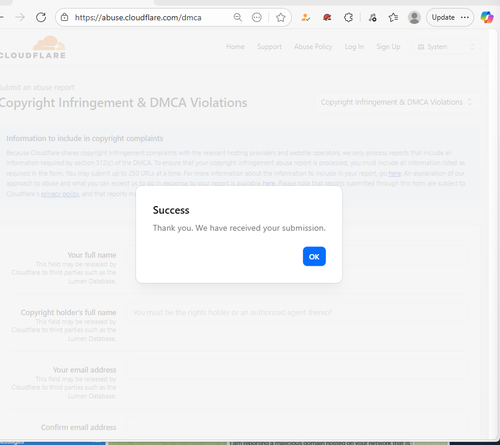This screenshot has height=445, width=500.
Task: Open the icon right of Extensions divider
Action: pos(372,17)
